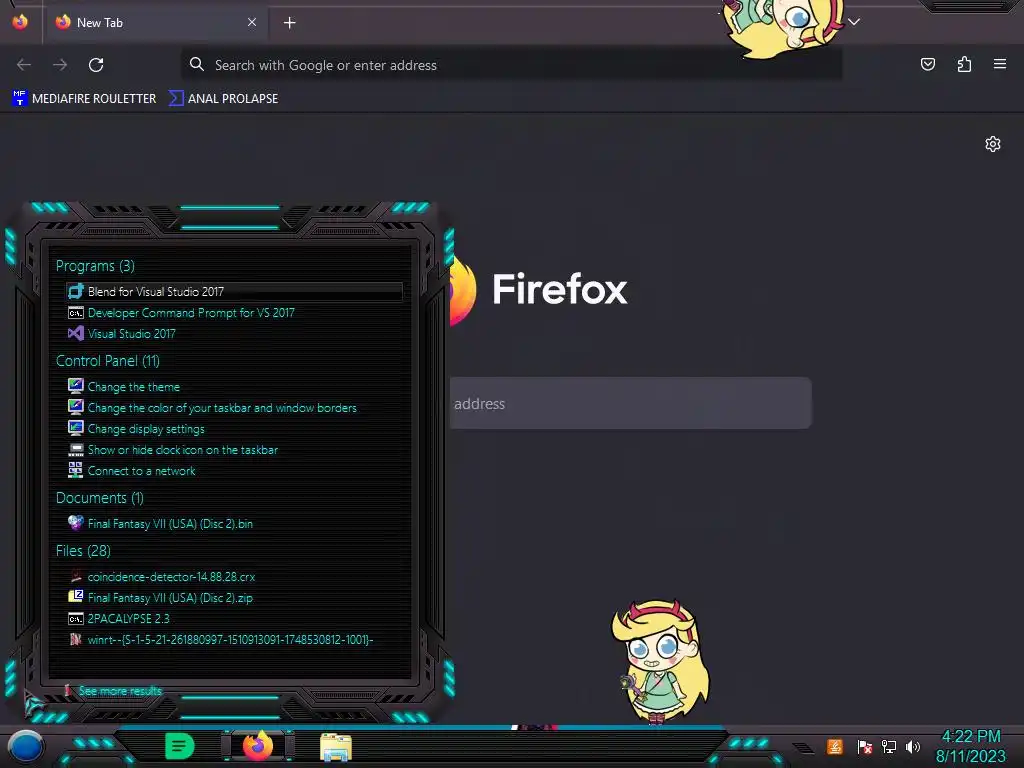Click the Star Butterfly shimeji character
This screenshot has height=768, width=1024.
pyautogui.click(x=661, y=662)
